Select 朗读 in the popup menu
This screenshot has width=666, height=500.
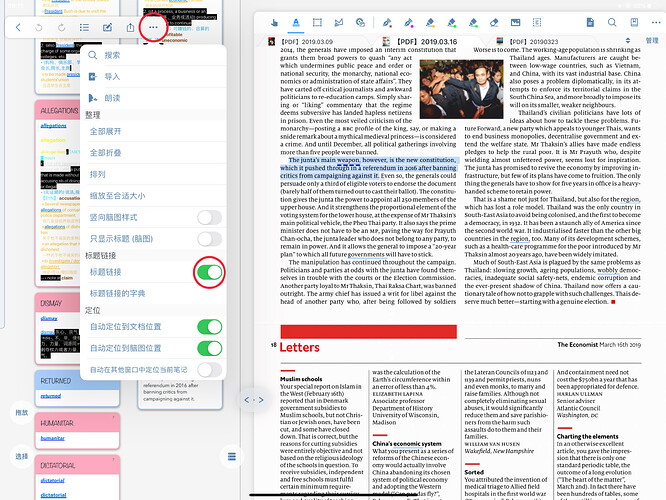(153, 98)
